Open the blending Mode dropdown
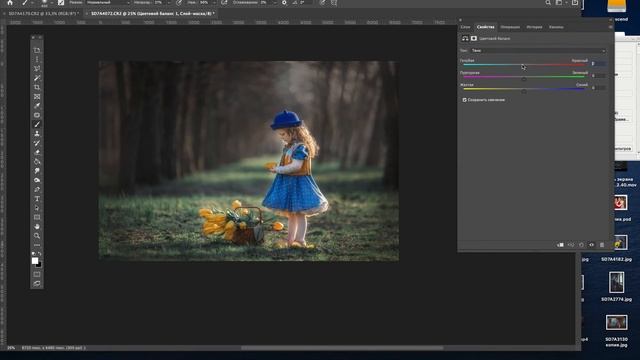Viewport: 640px width, 360px height. (108, 2)
